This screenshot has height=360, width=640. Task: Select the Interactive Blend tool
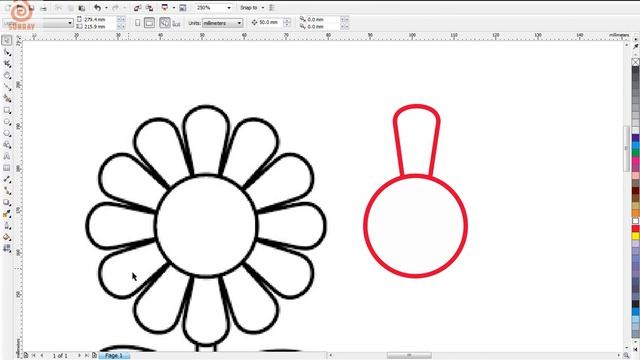[x=7, y=202]
